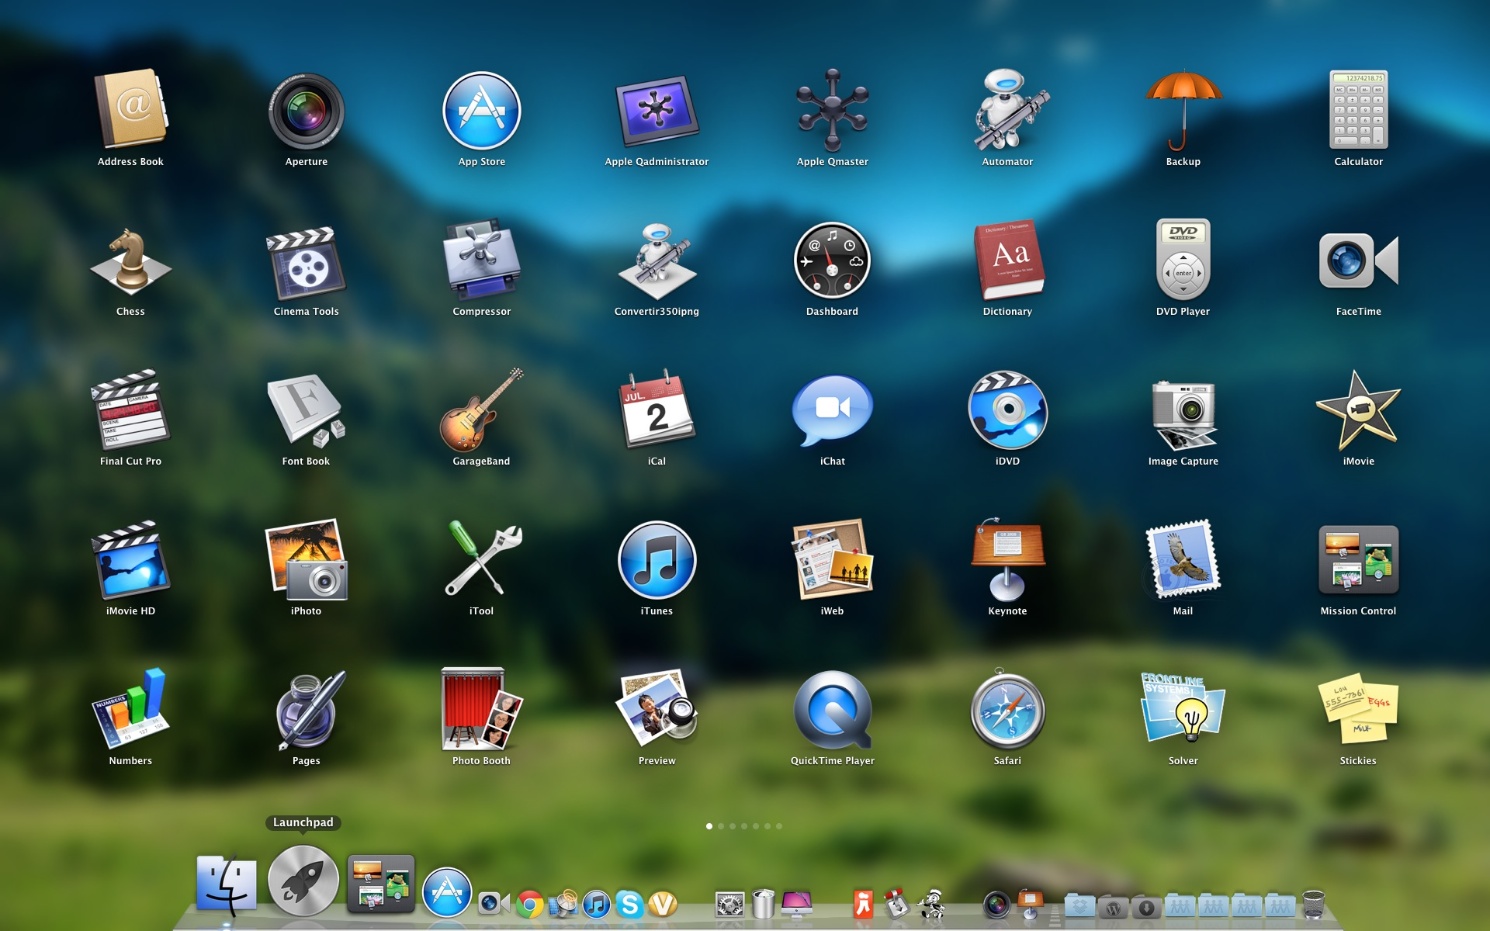Image resolution: width=1490 pixels, height=931 pixels.
Task: Launch DVD Player
Action: [x=1183, y=259]
